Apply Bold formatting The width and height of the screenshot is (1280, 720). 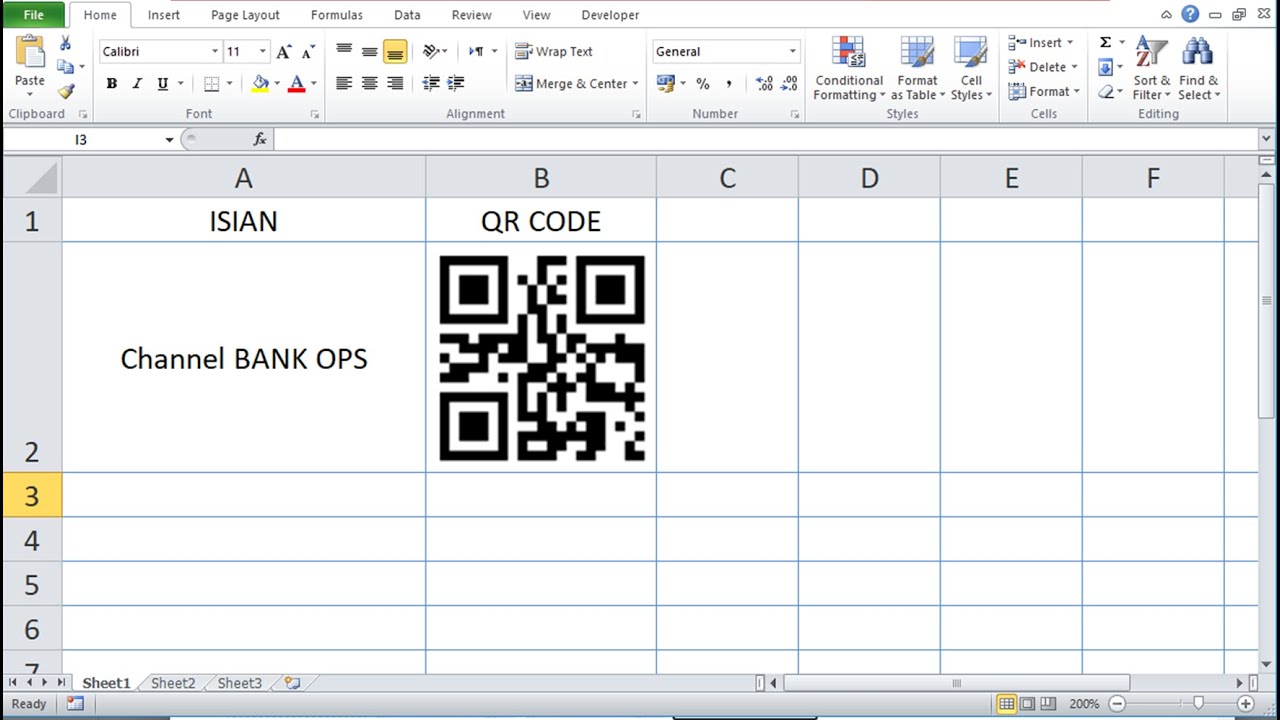tap(111, 83)
